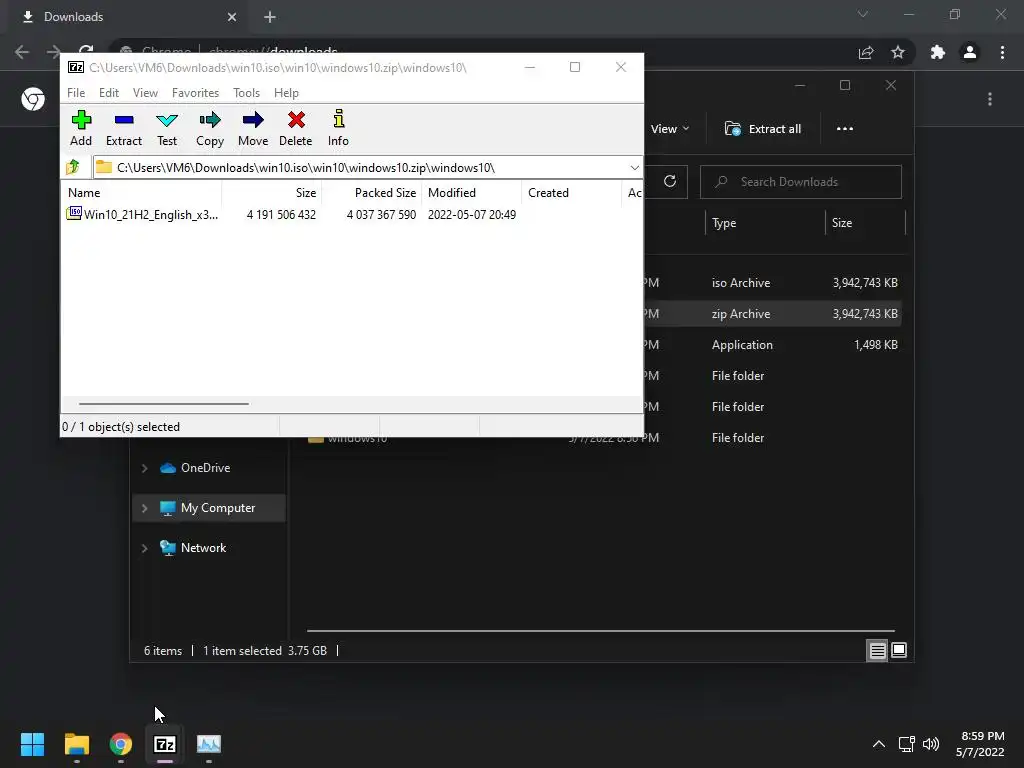Open Chrome from the taskbar
The width and height of the screenshot is (1024, 768).
121,744
